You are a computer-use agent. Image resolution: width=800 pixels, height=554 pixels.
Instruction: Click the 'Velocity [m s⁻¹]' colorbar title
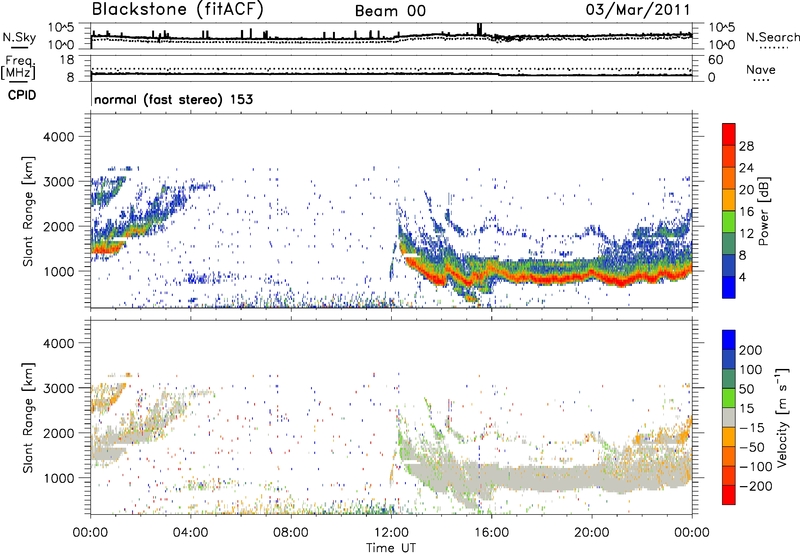click(781, 417)
